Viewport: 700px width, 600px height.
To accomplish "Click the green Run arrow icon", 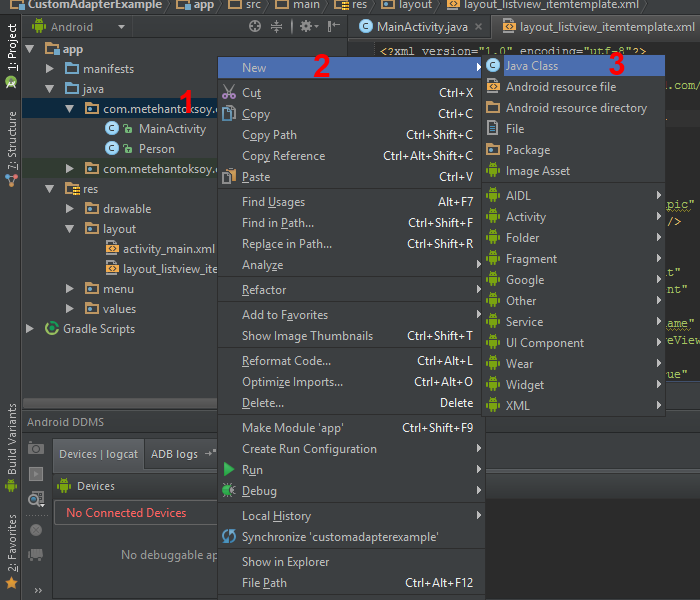I will [x=229, y=469].
